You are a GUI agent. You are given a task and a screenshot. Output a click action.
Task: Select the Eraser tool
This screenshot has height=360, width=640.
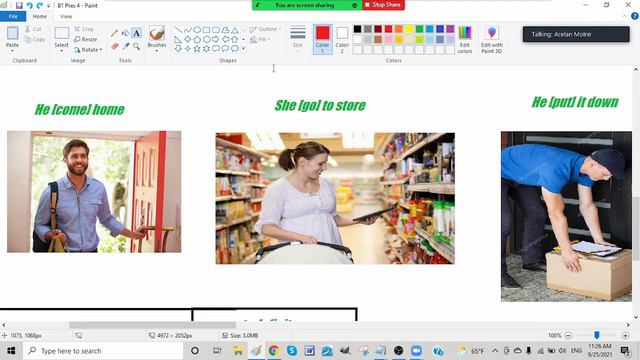pyautogui.click(x=115, y=46)
